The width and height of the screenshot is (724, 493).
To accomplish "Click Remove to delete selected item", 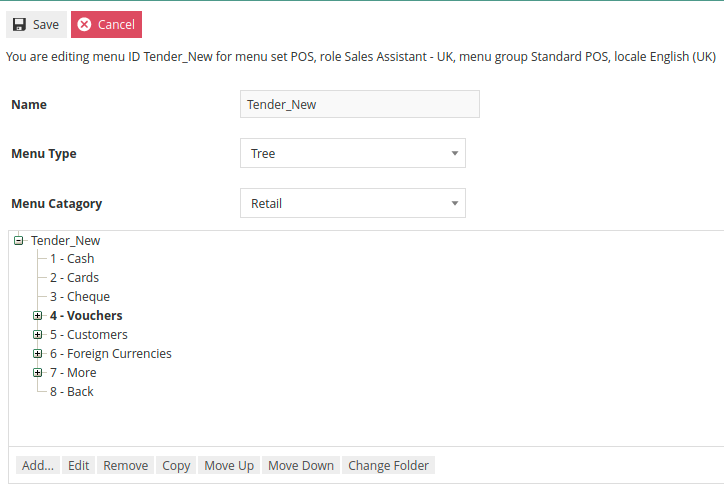I will (125, 465).
